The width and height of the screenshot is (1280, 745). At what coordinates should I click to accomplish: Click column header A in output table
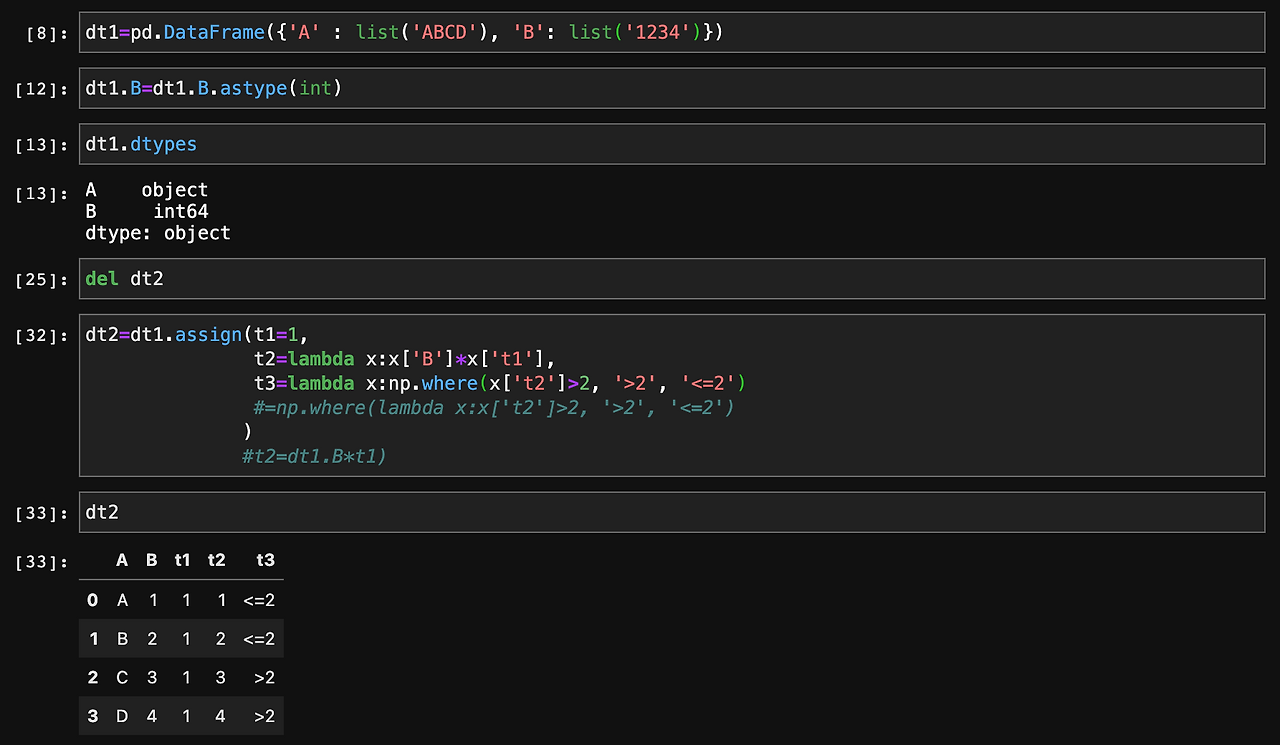pos(122,560)
